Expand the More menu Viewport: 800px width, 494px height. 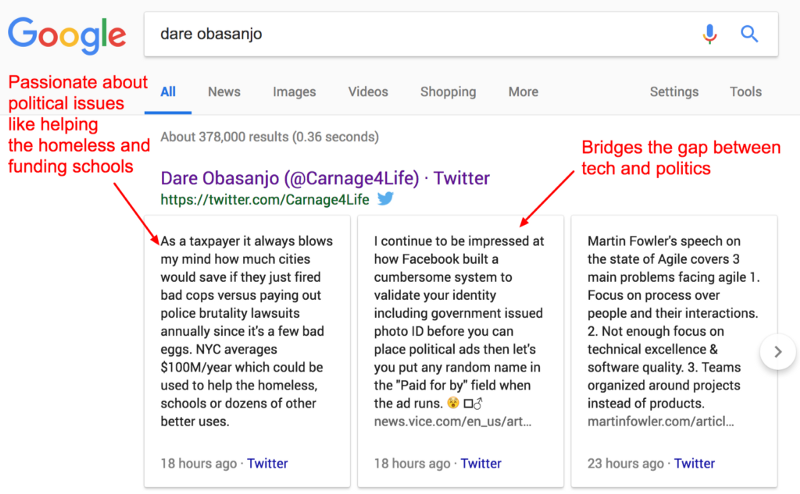coord(523,92)
